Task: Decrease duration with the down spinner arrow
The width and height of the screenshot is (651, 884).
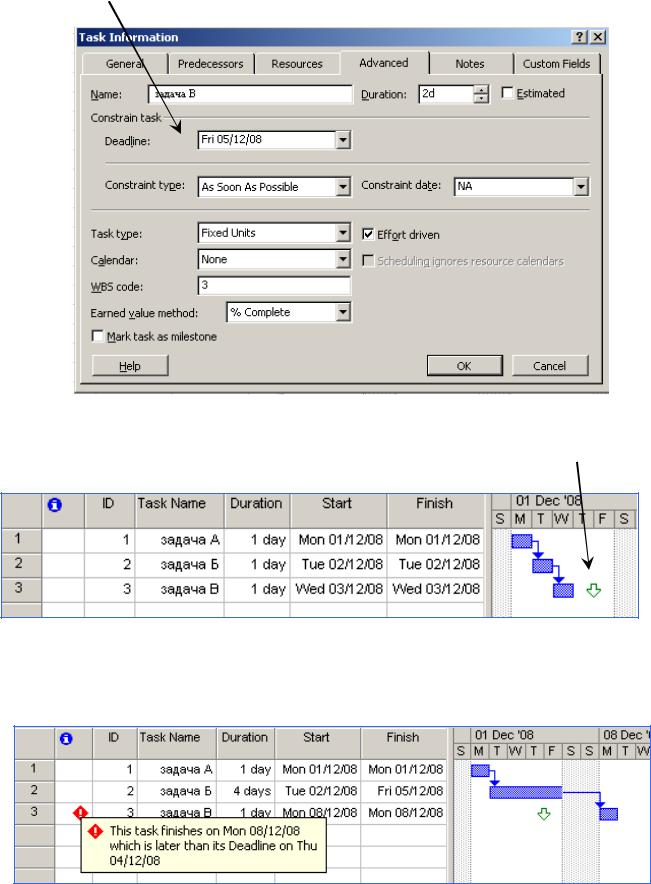Action: click(x=481, y=99)
